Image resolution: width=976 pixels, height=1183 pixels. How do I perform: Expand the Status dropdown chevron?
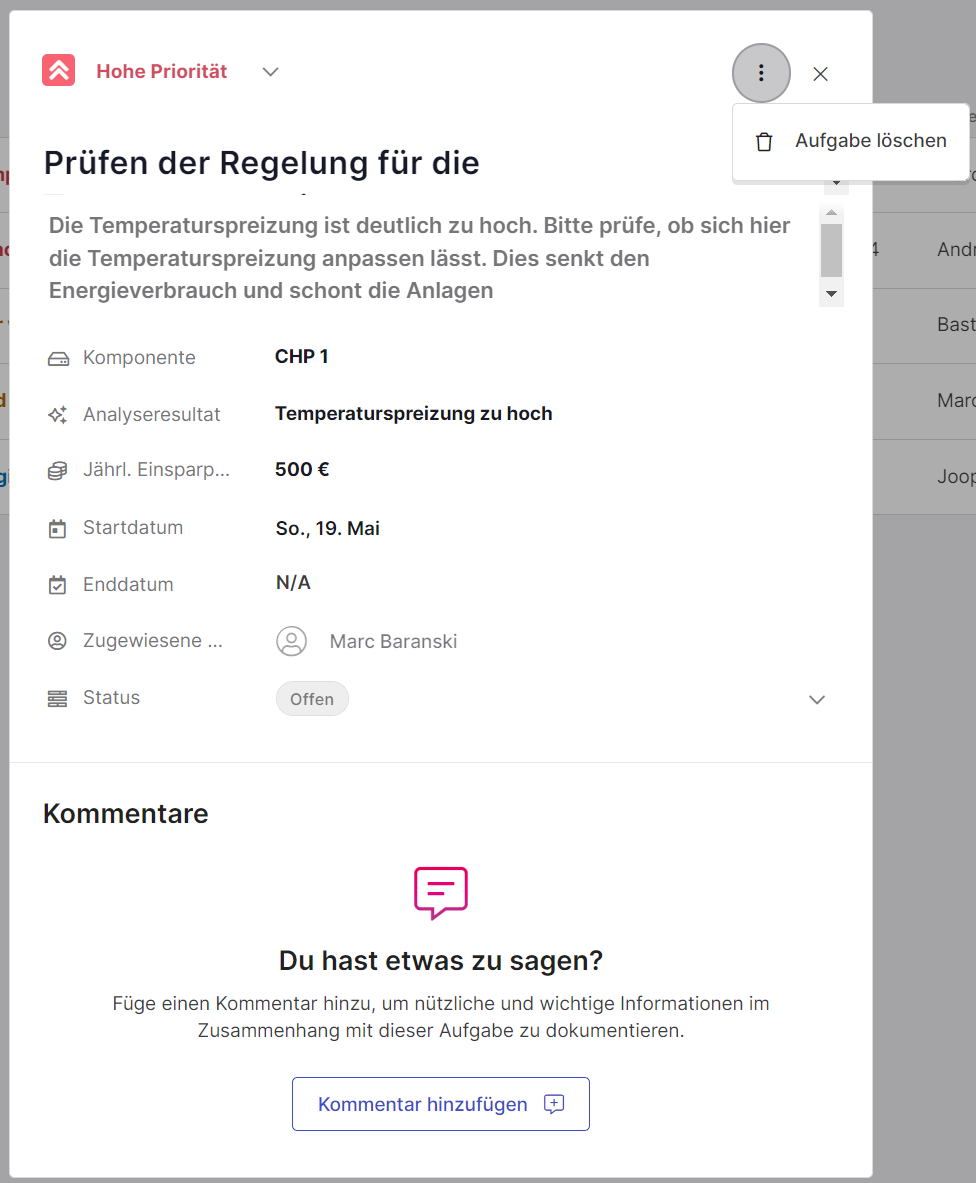pos(817,699)
